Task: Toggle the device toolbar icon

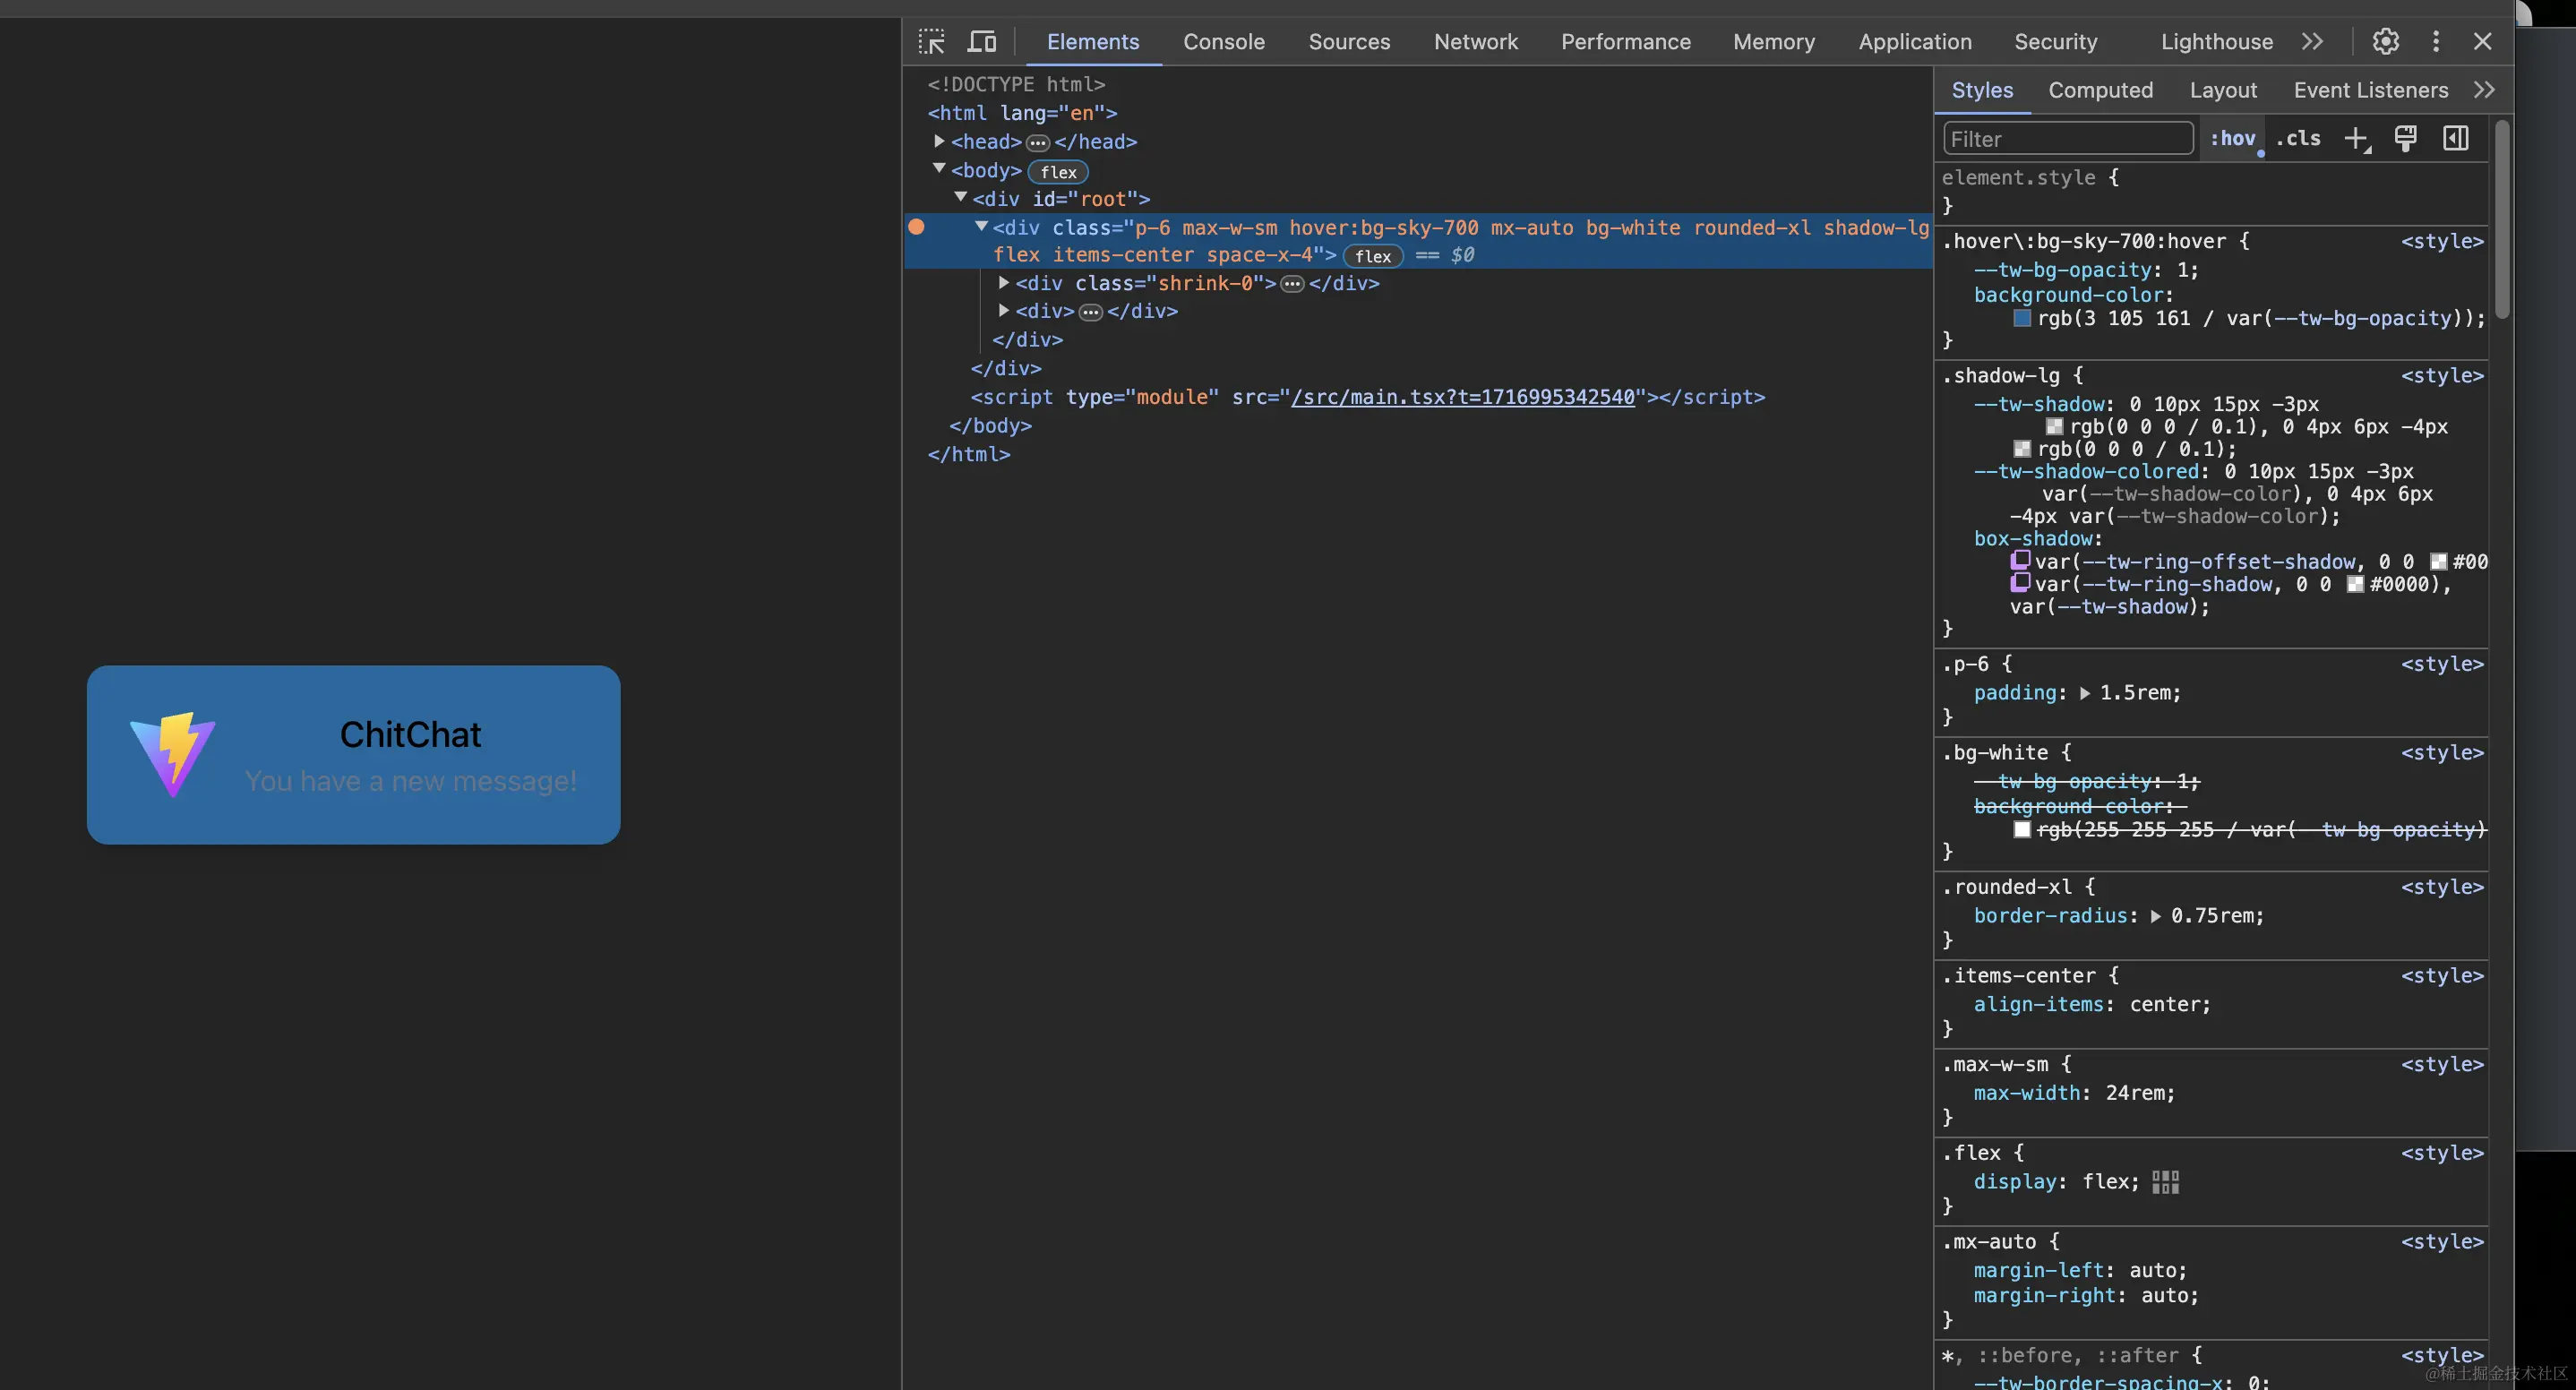Action: (x=982, y=41)
